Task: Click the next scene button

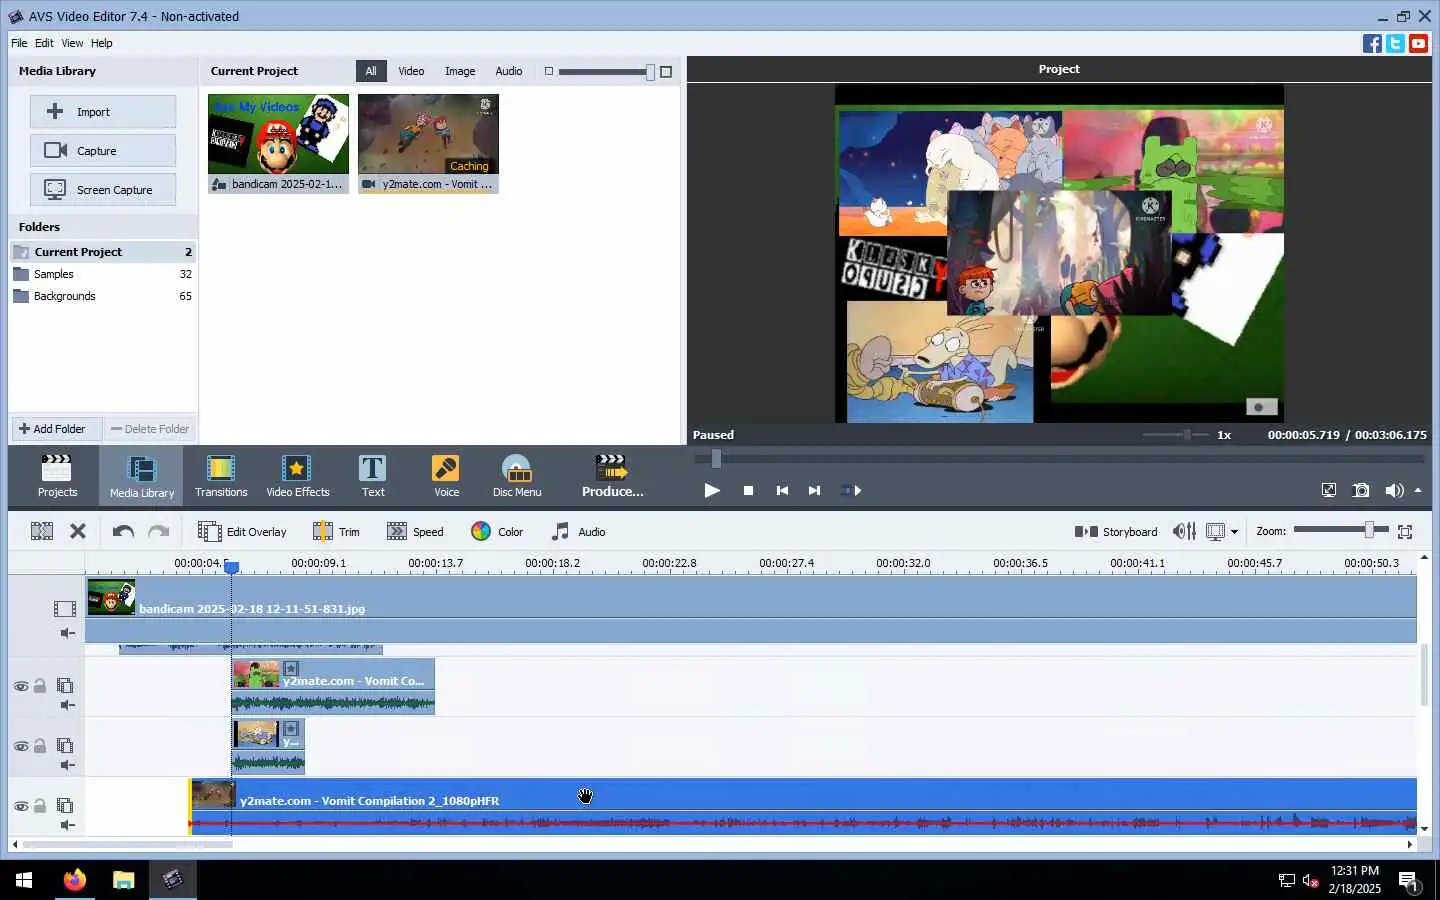Action: point(851,490)
